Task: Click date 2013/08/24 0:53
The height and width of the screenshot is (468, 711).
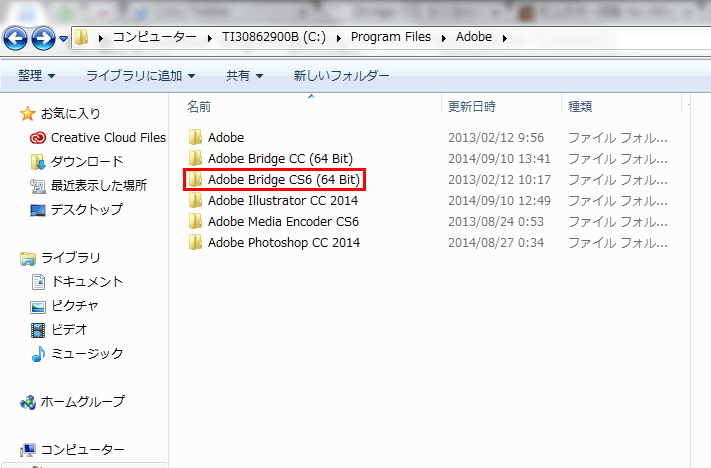Action: (x=496, y=221)
